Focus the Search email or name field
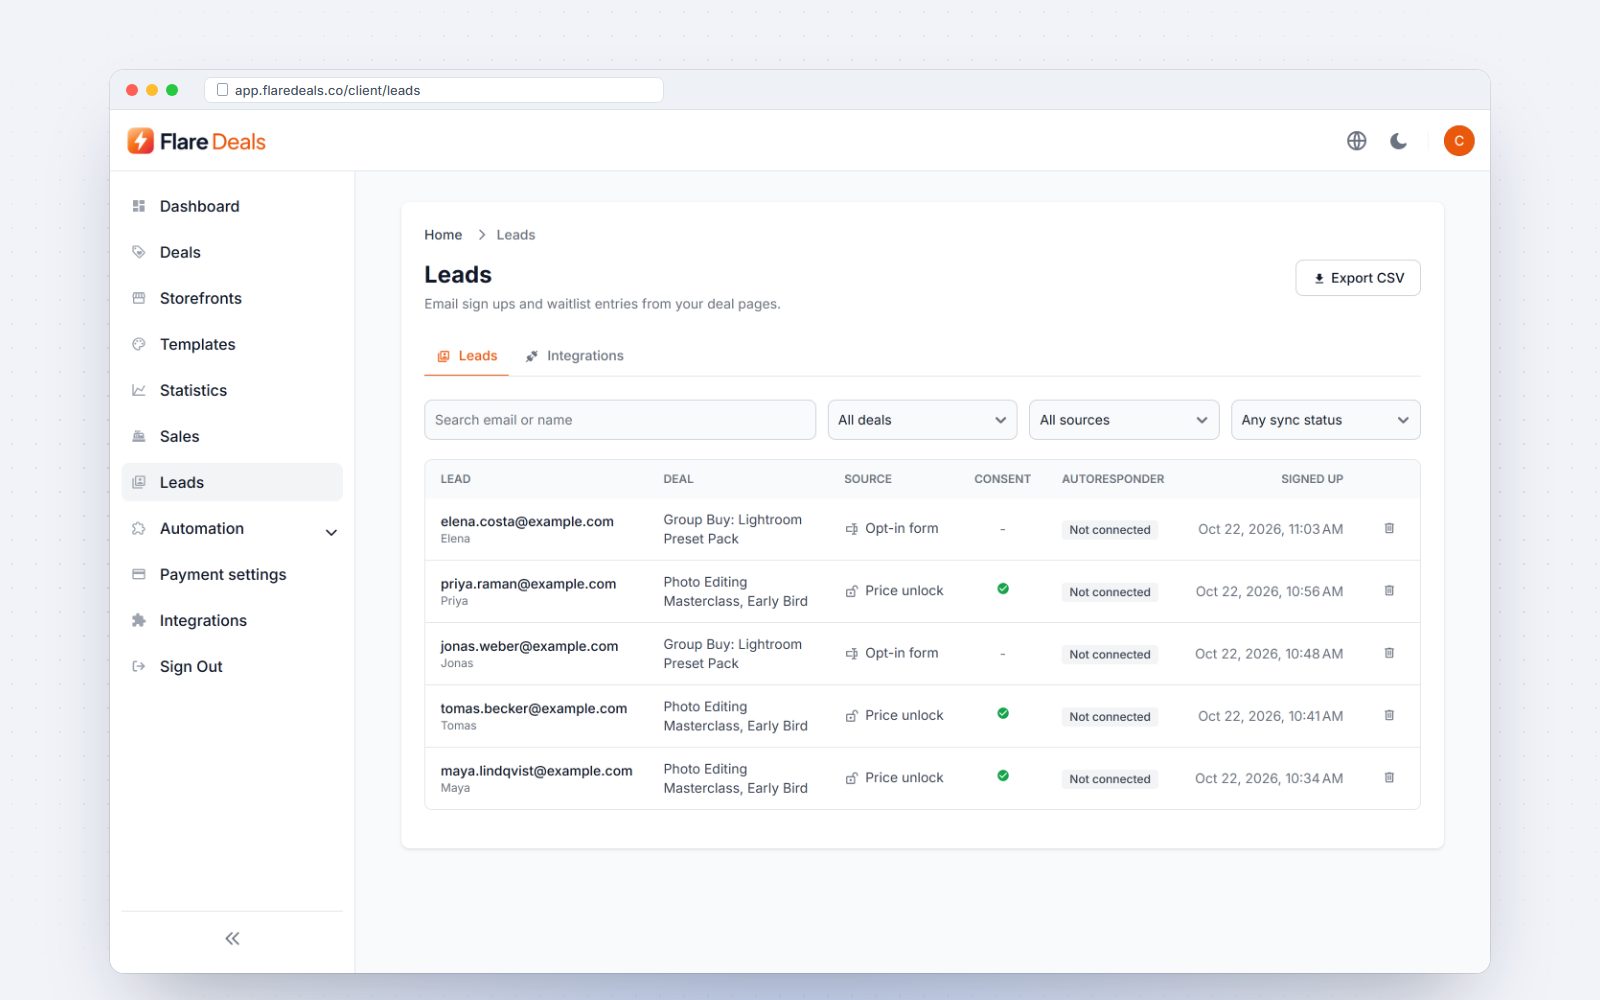This screenshot has height=1000, width=1600. point(620,420)
